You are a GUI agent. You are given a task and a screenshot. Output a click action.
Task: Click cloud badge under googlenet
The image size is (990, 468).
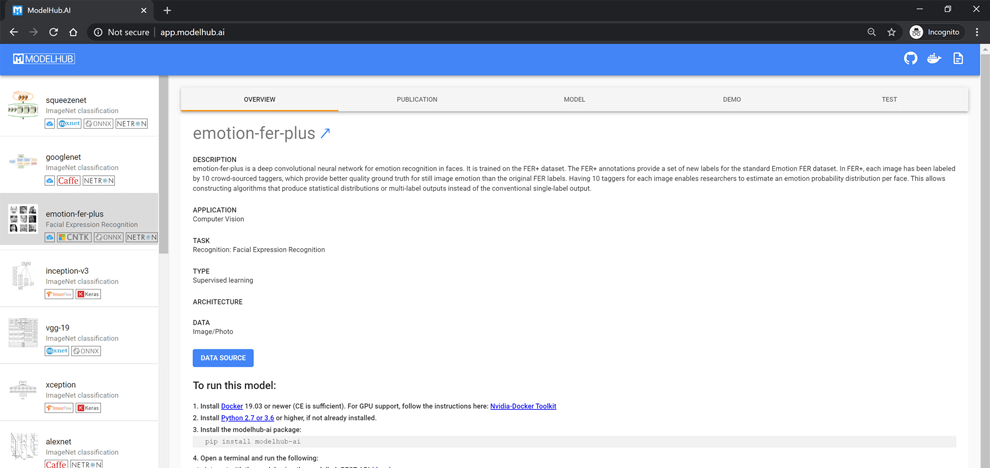point(50,181)
